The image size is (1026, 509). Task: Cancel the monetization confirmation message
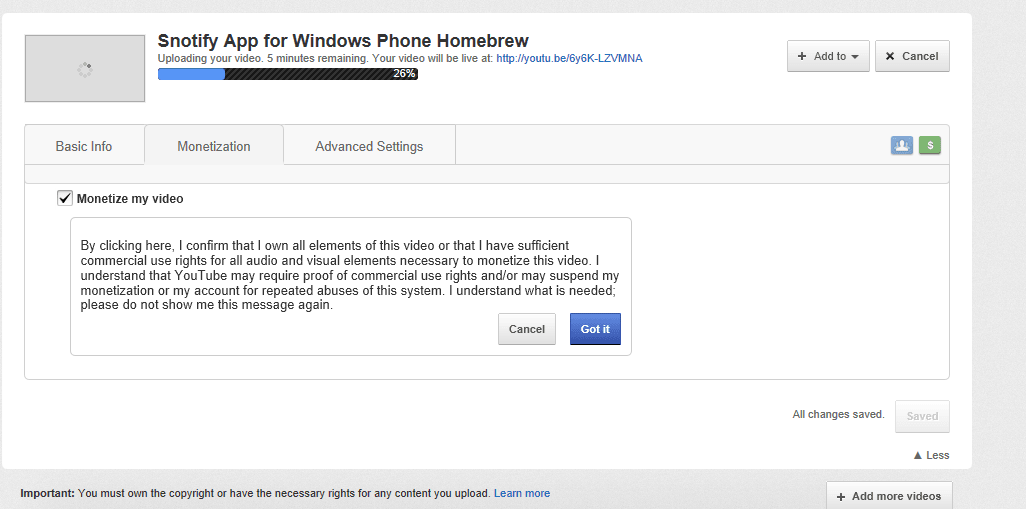[x=527, y=329]
